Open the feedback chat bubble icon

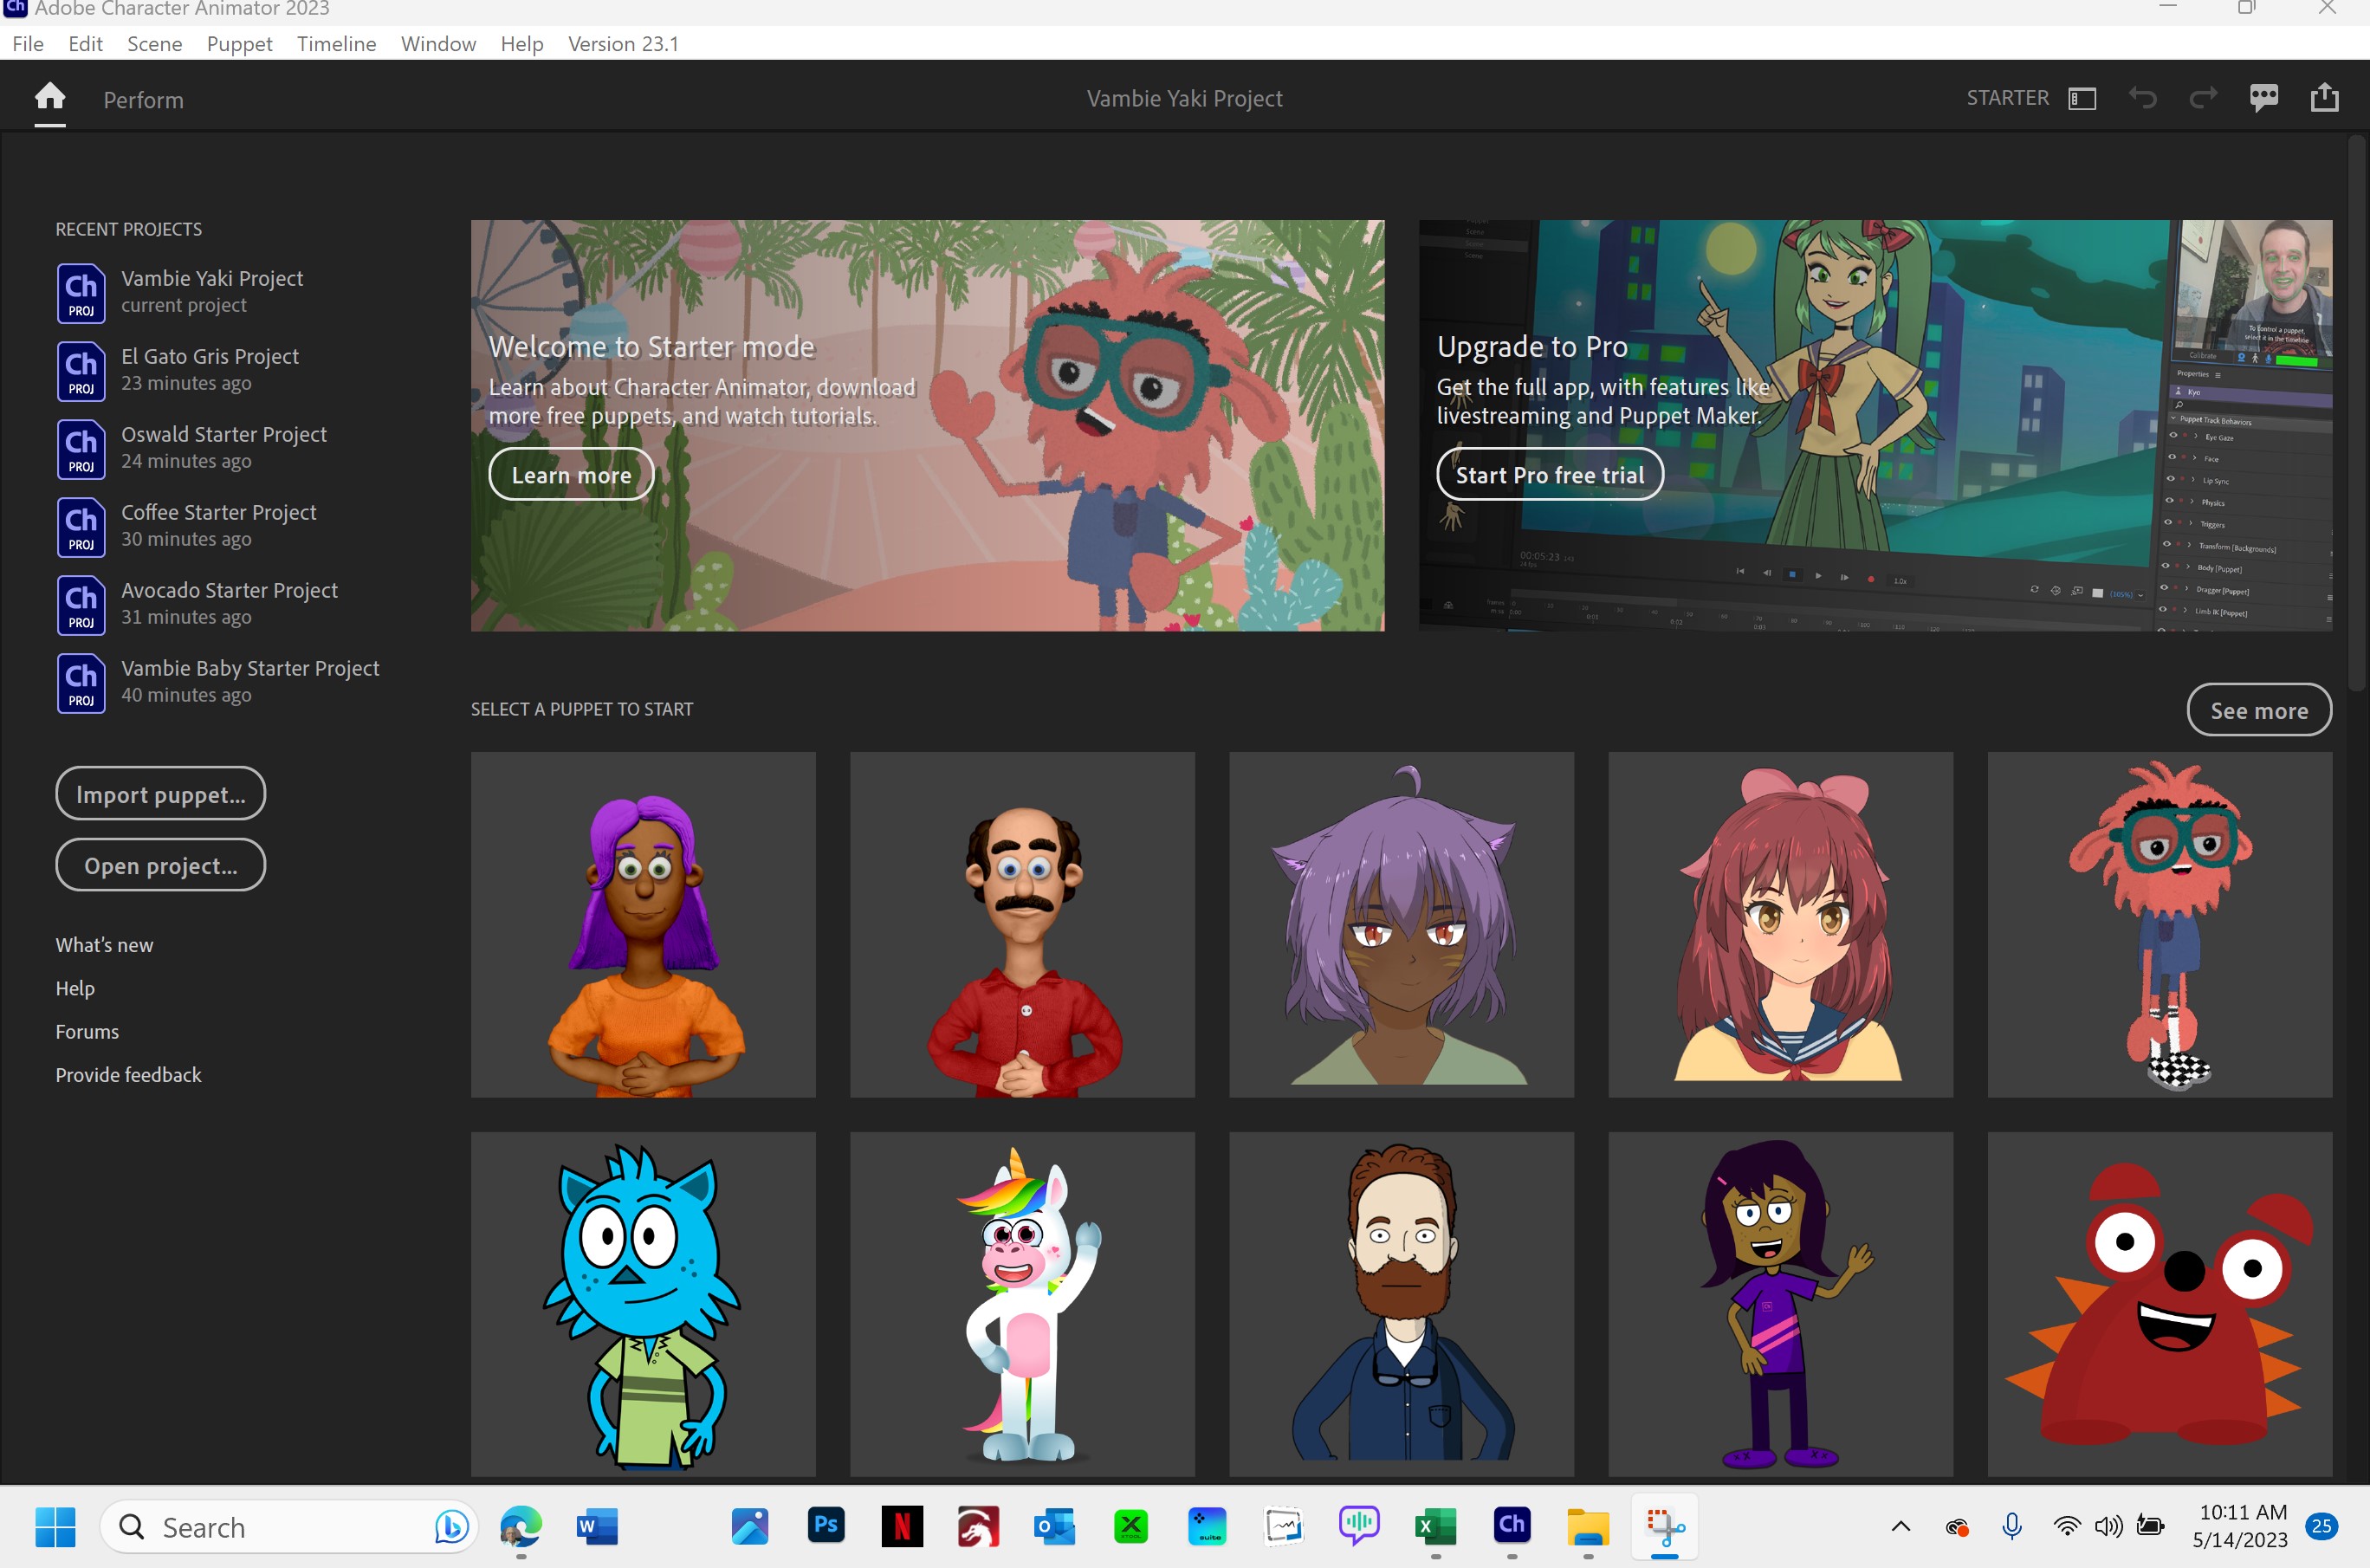[2264, 97]
